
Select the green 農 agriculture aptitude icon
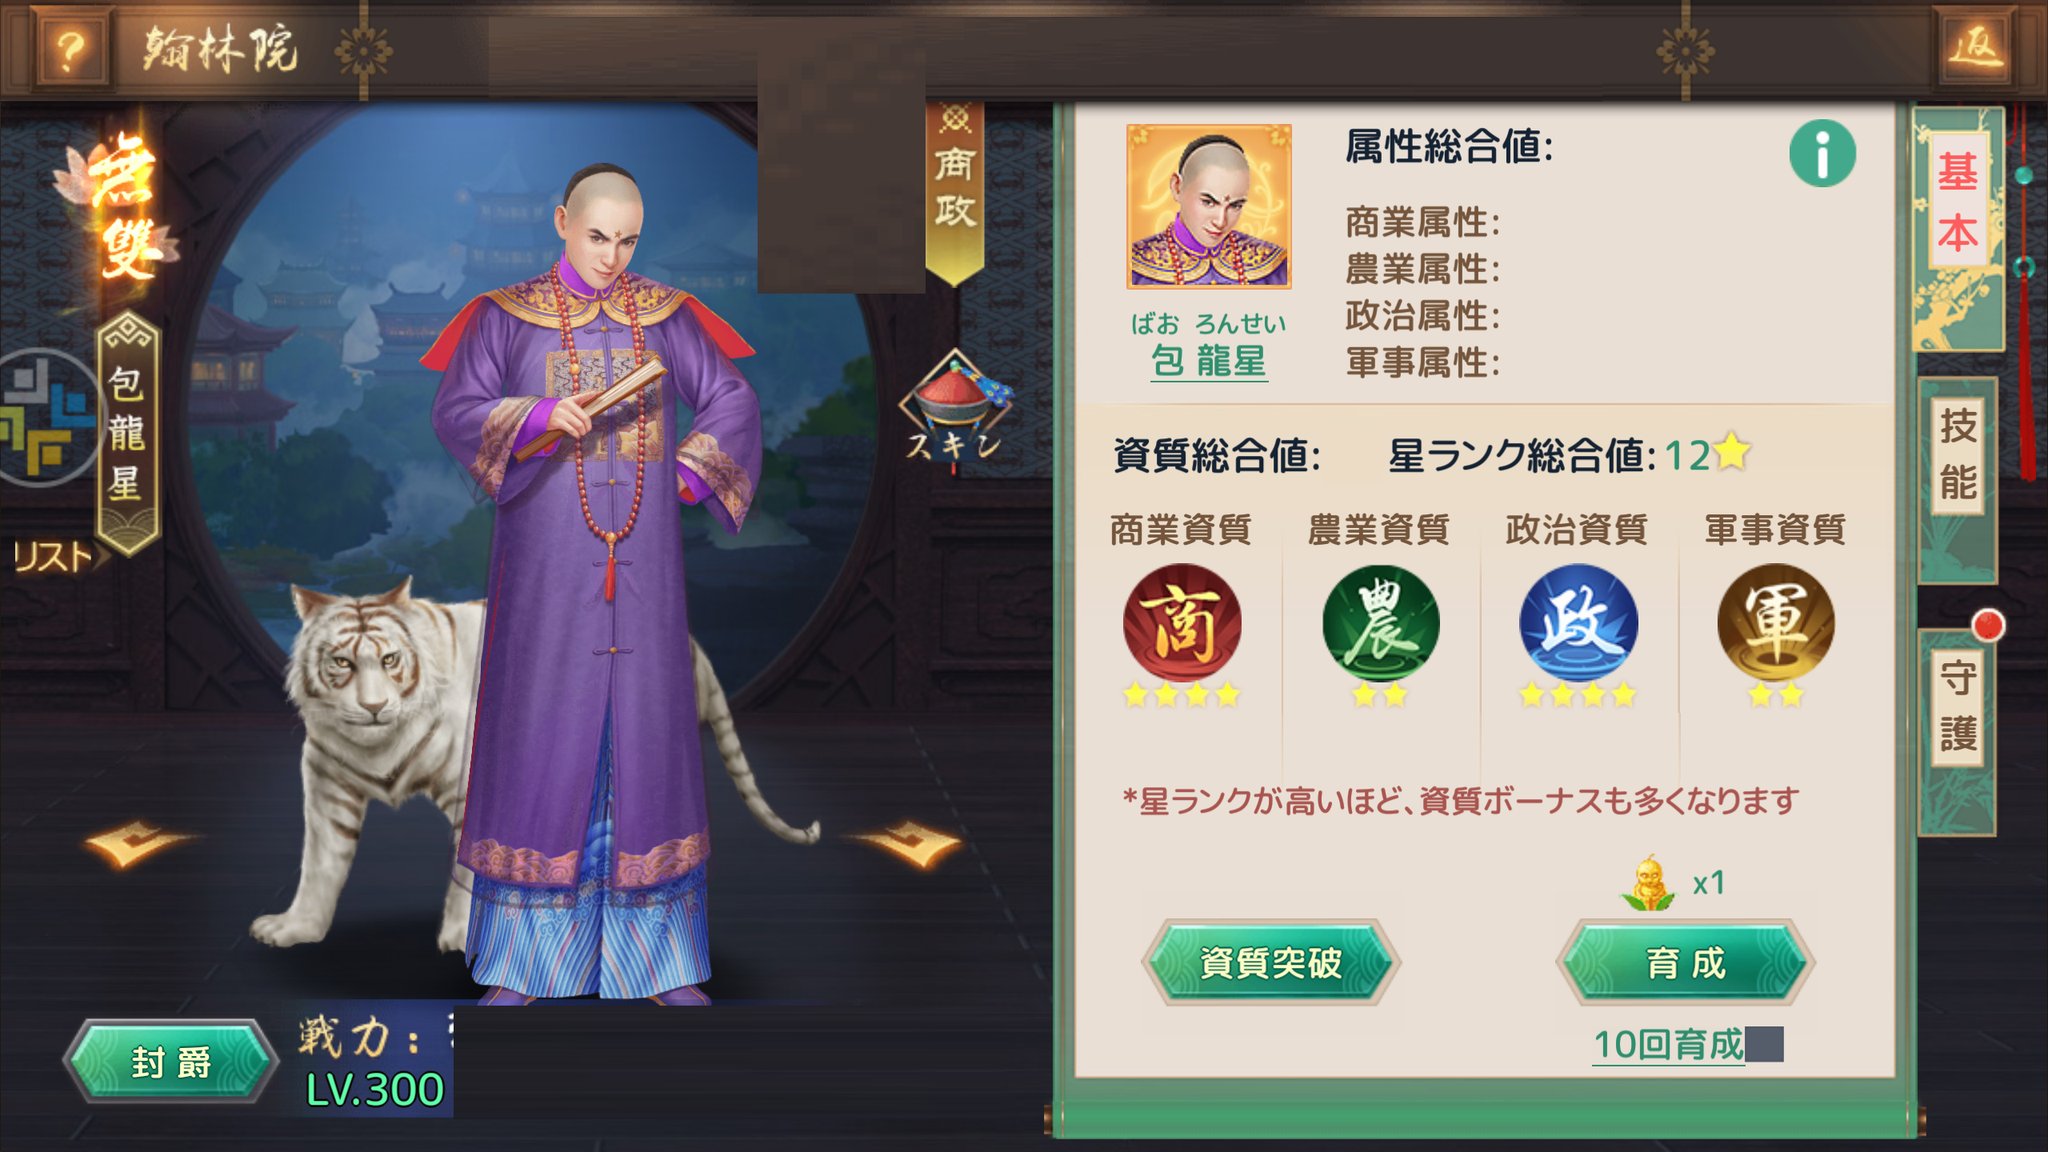point(1380,623)
